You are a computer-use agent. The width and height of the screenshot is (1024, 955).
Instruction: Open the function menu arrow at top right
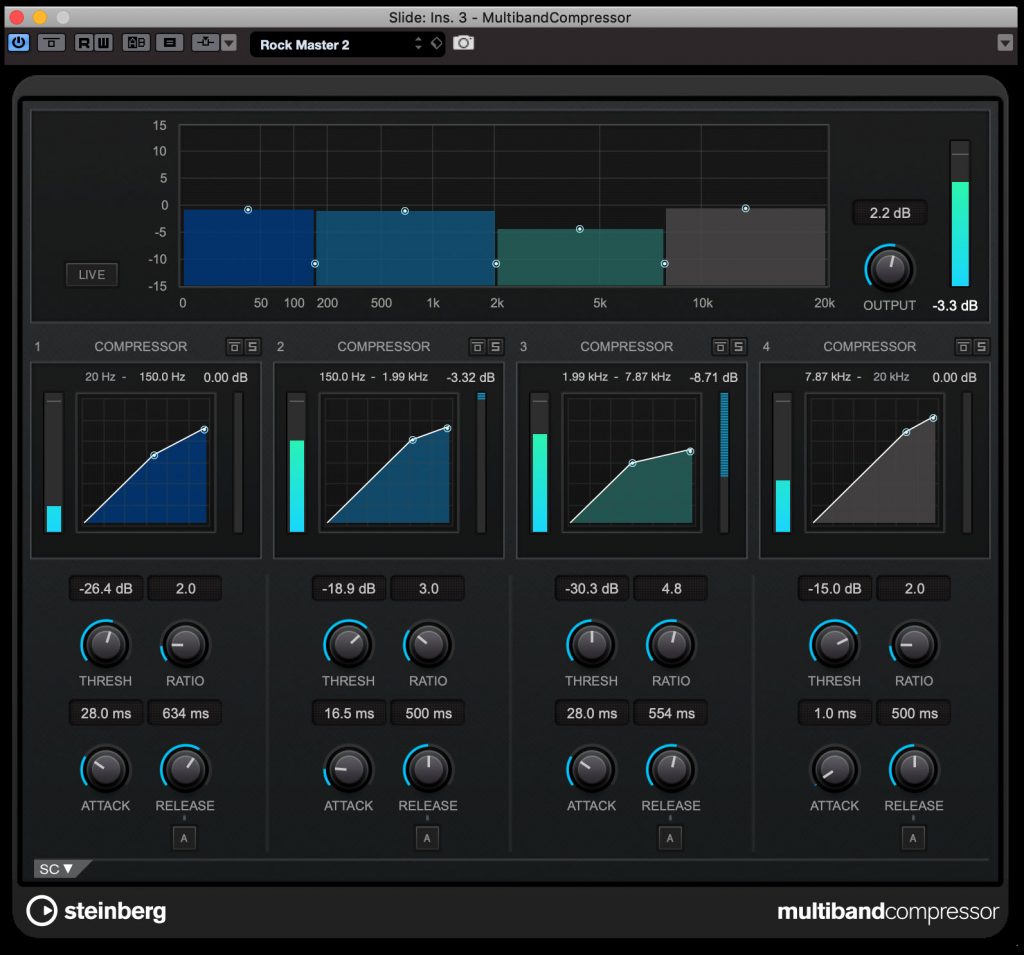point(1006,43)
